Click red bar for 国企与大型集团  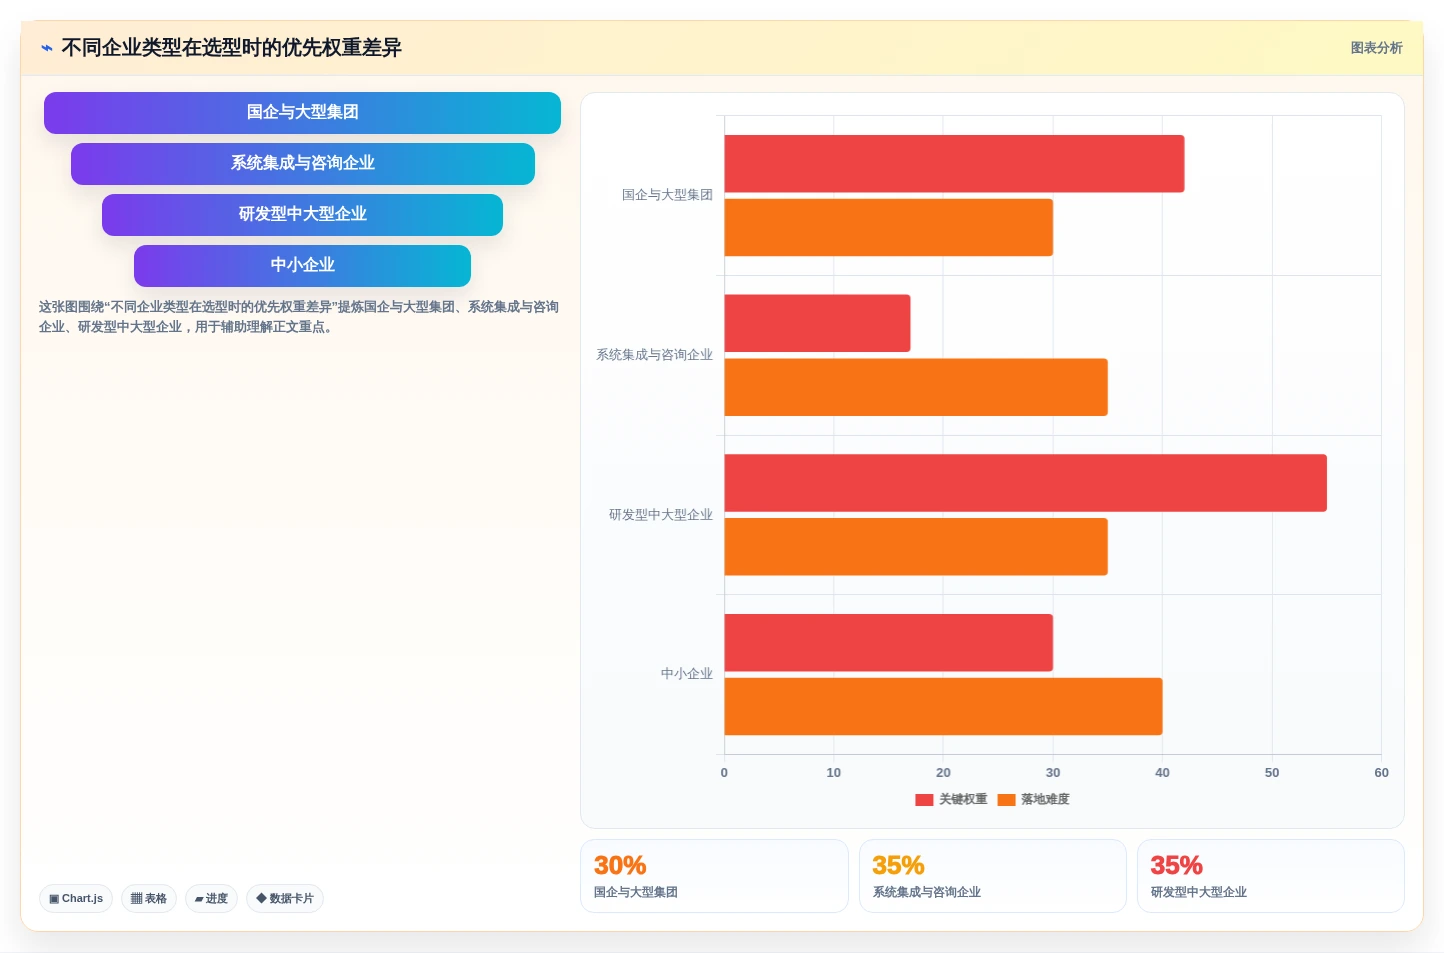pos(954,164)
